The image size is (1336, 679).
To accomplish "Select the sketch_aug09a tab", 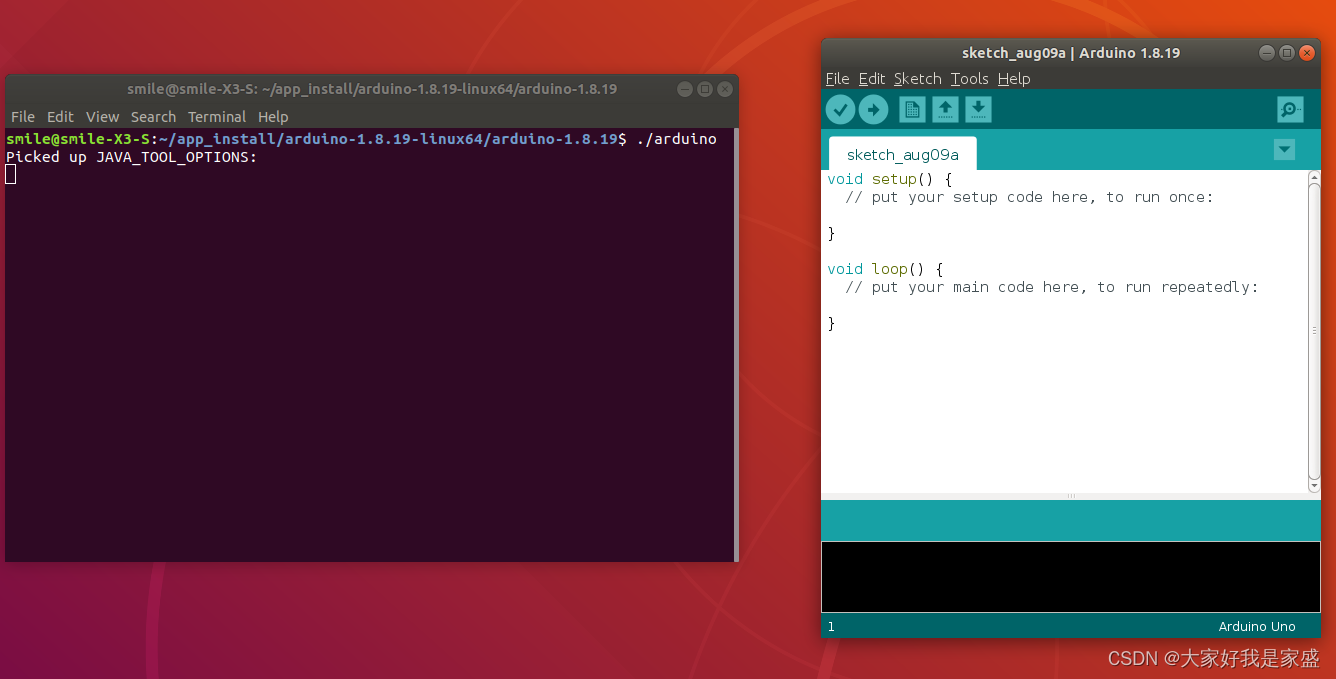I will 902,155.
